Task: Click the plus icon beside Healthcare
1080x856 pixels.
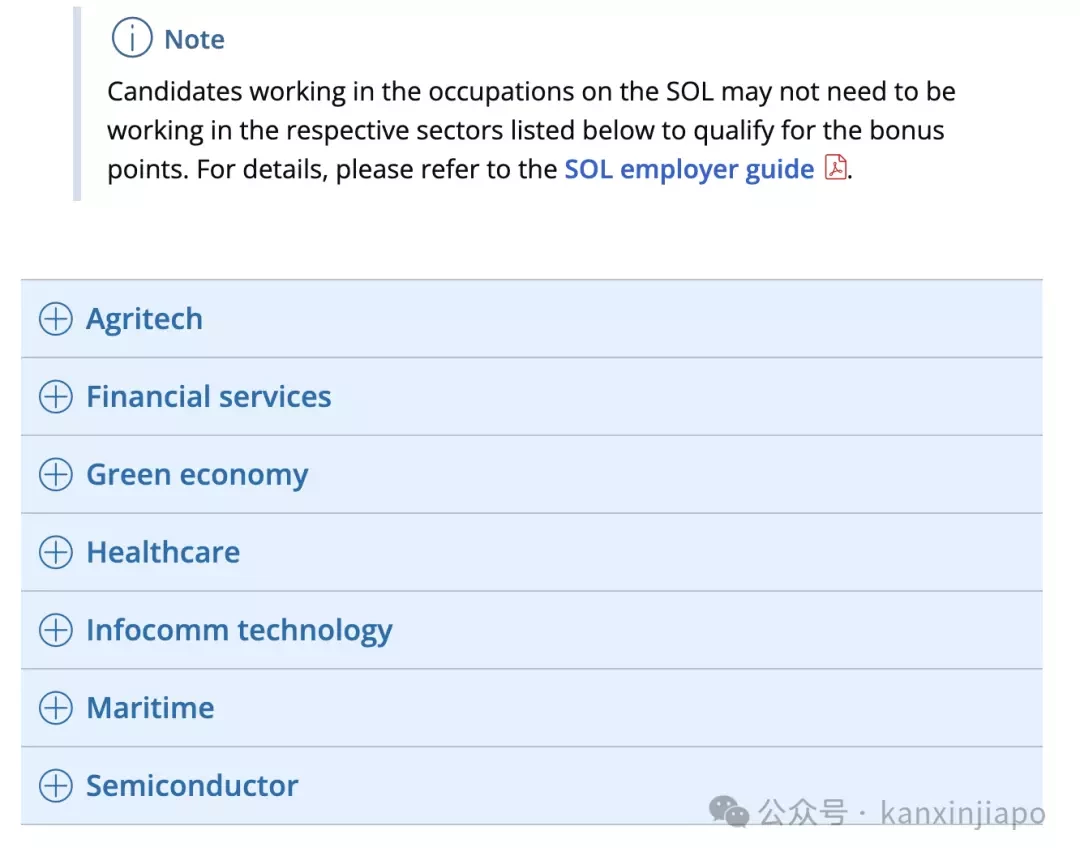Action: pyautogui.click(x=56, y=552)
